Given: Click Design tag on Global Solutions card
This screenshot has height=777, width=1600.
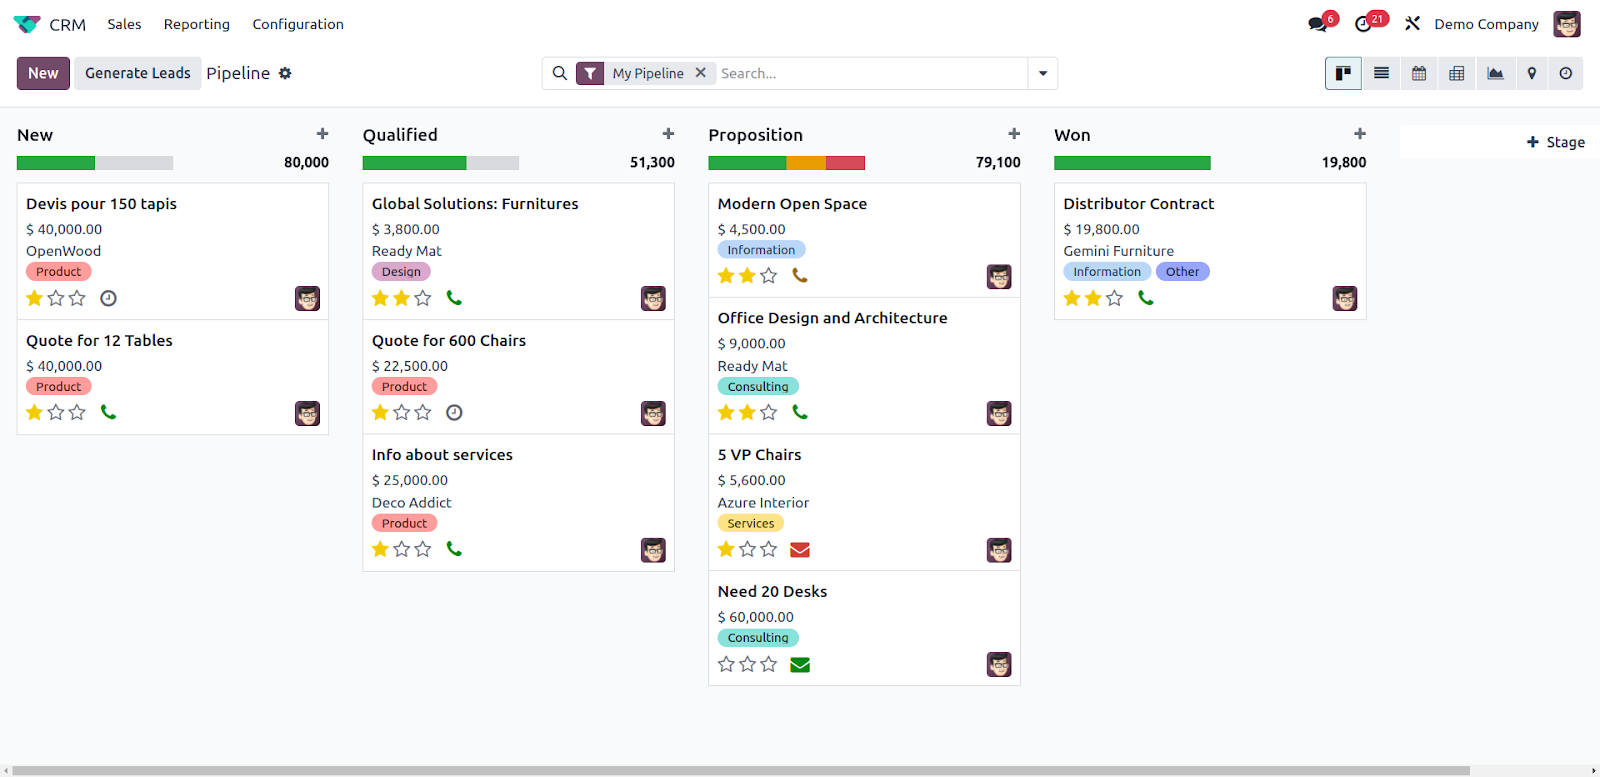Looking at the screenshot, I should click(x=401, y=272).
